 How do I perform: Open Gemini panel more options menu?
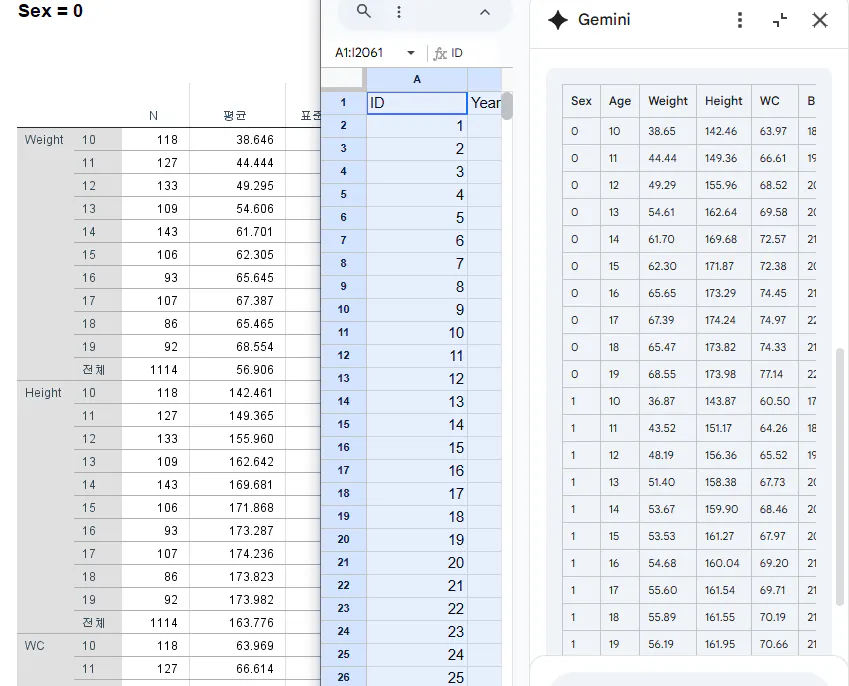tap(740, 20)
